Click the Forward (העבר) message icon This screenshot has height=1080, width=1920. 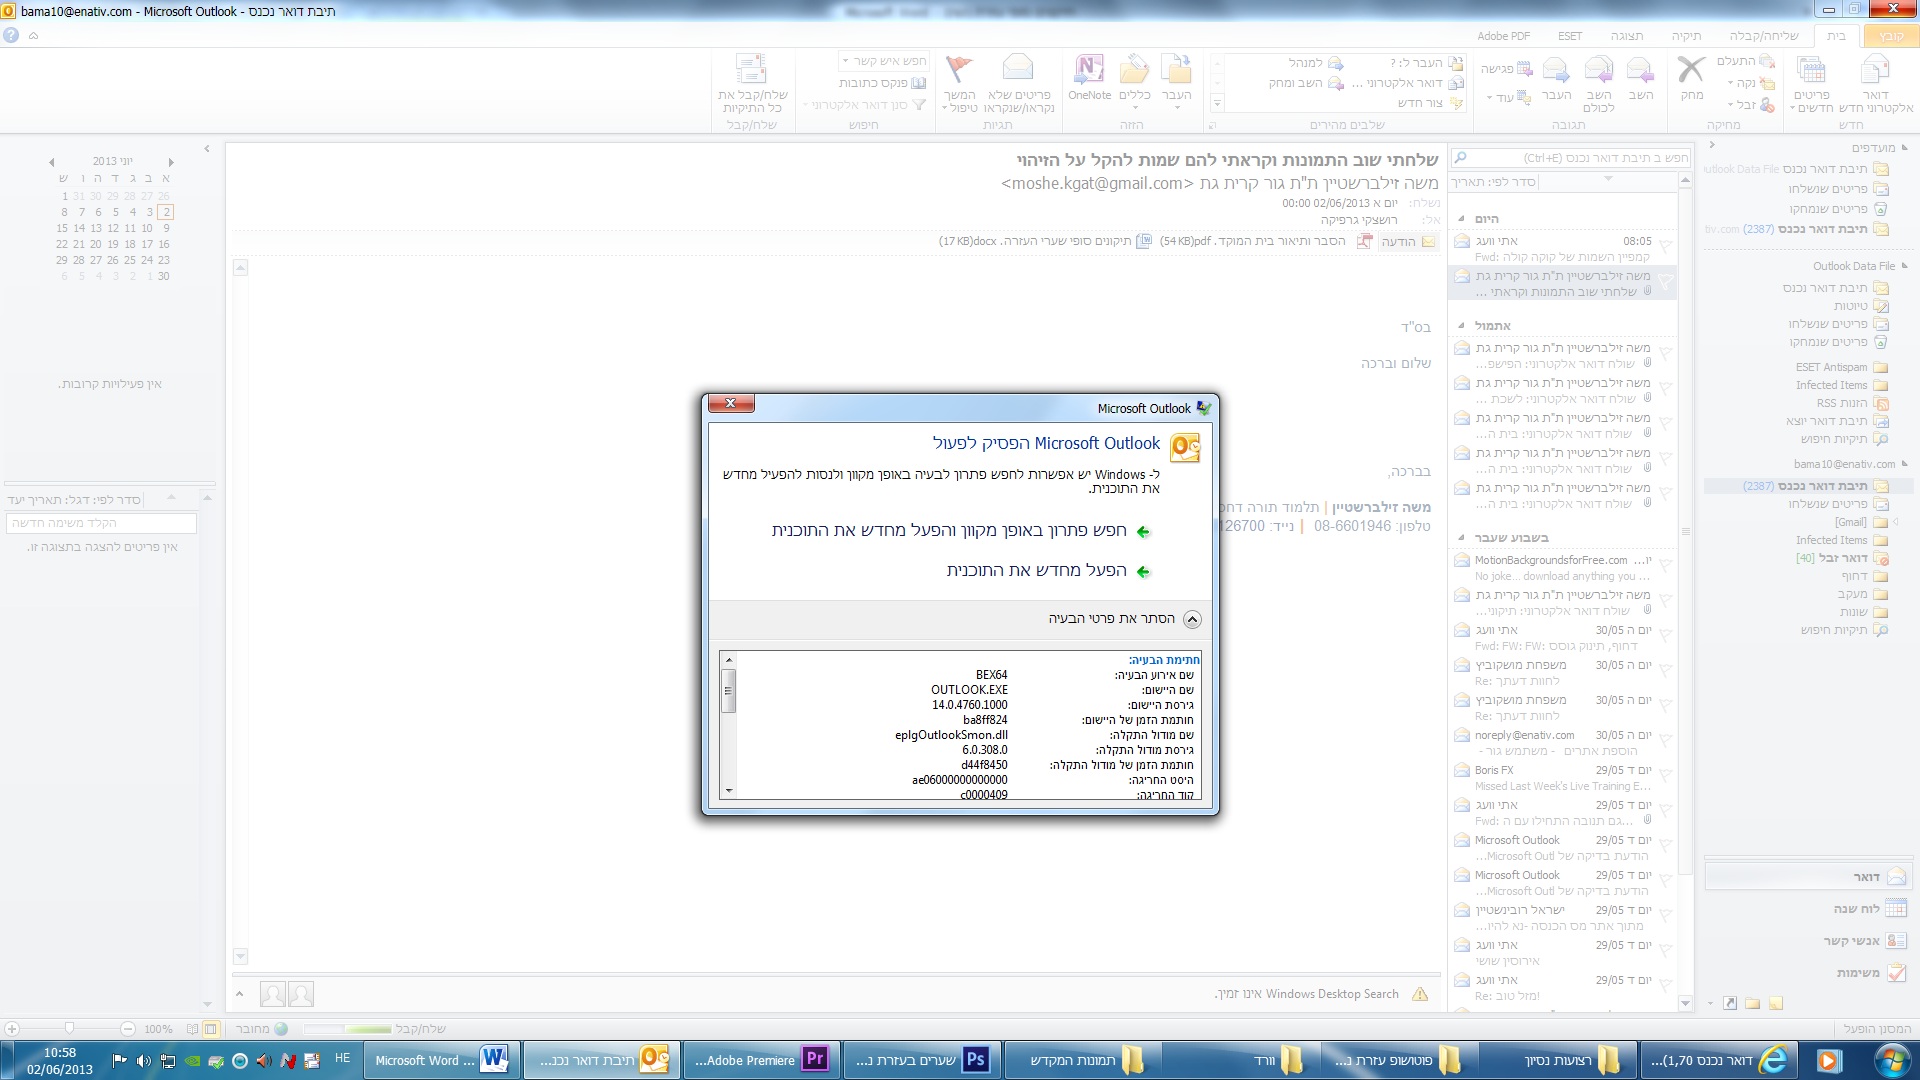1556,71
